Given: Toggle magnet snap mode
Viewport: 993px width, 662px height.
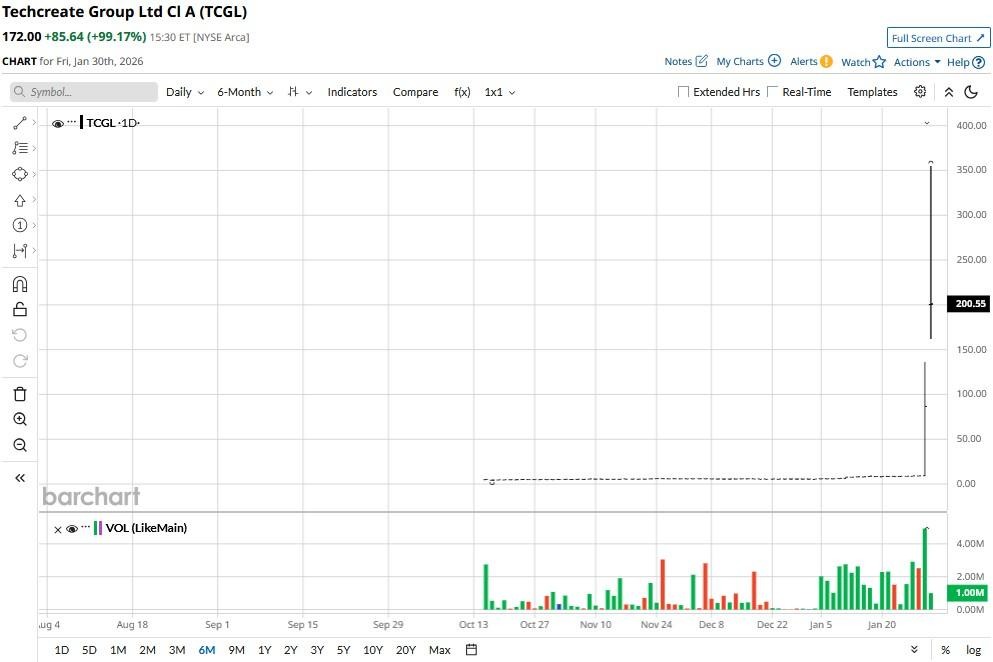Looking at the screenshot, I should coord(20,284).
